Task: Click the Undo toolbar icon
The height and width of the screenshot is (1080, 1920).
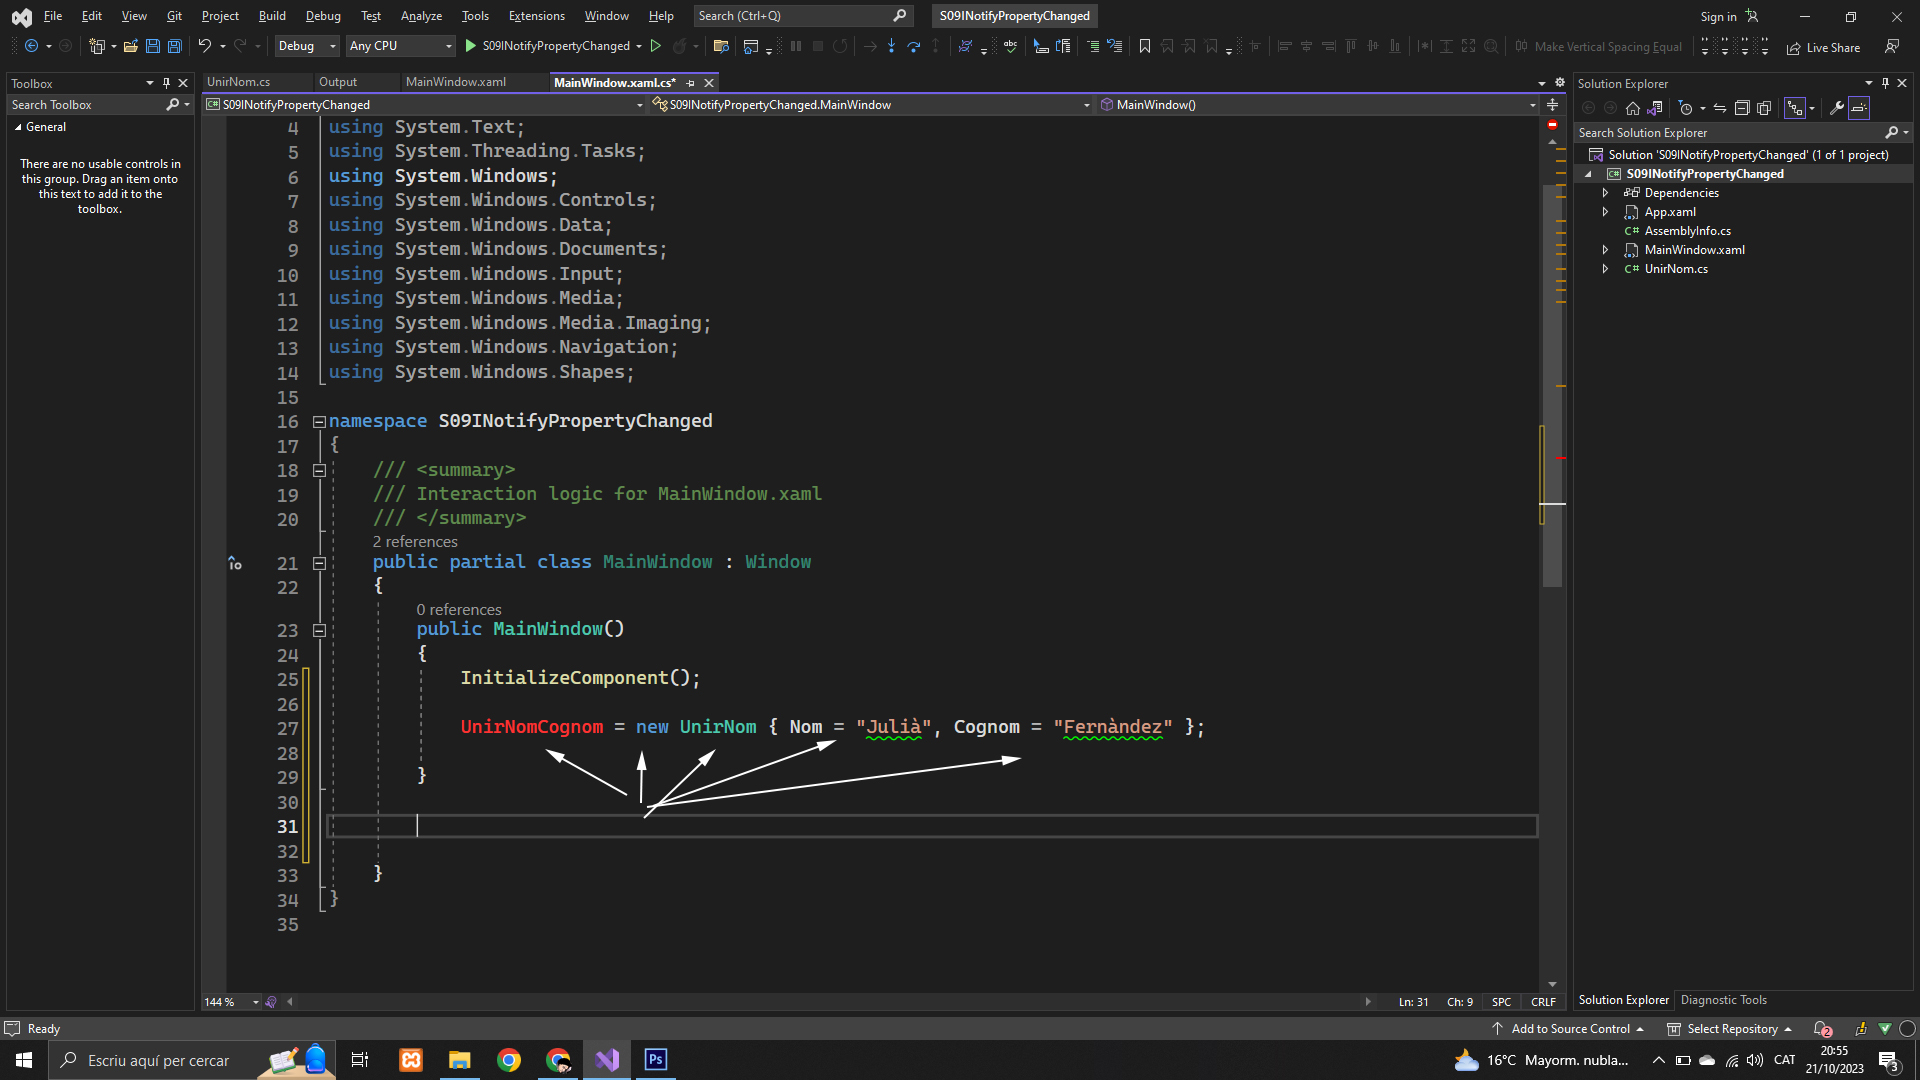Action: click(204, 46)
